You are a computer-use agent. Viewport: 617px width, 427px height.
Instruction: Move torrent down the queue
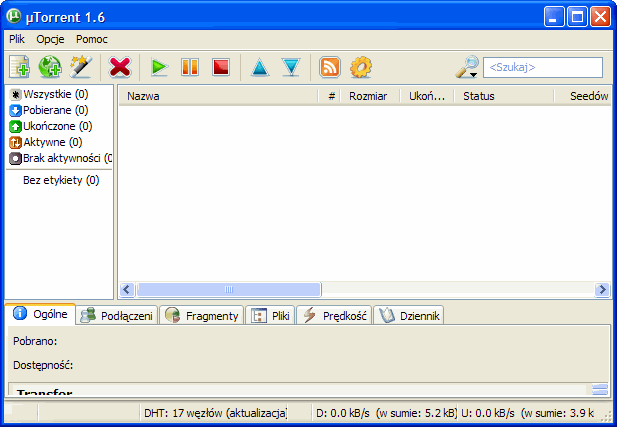(x=290, y=67)
